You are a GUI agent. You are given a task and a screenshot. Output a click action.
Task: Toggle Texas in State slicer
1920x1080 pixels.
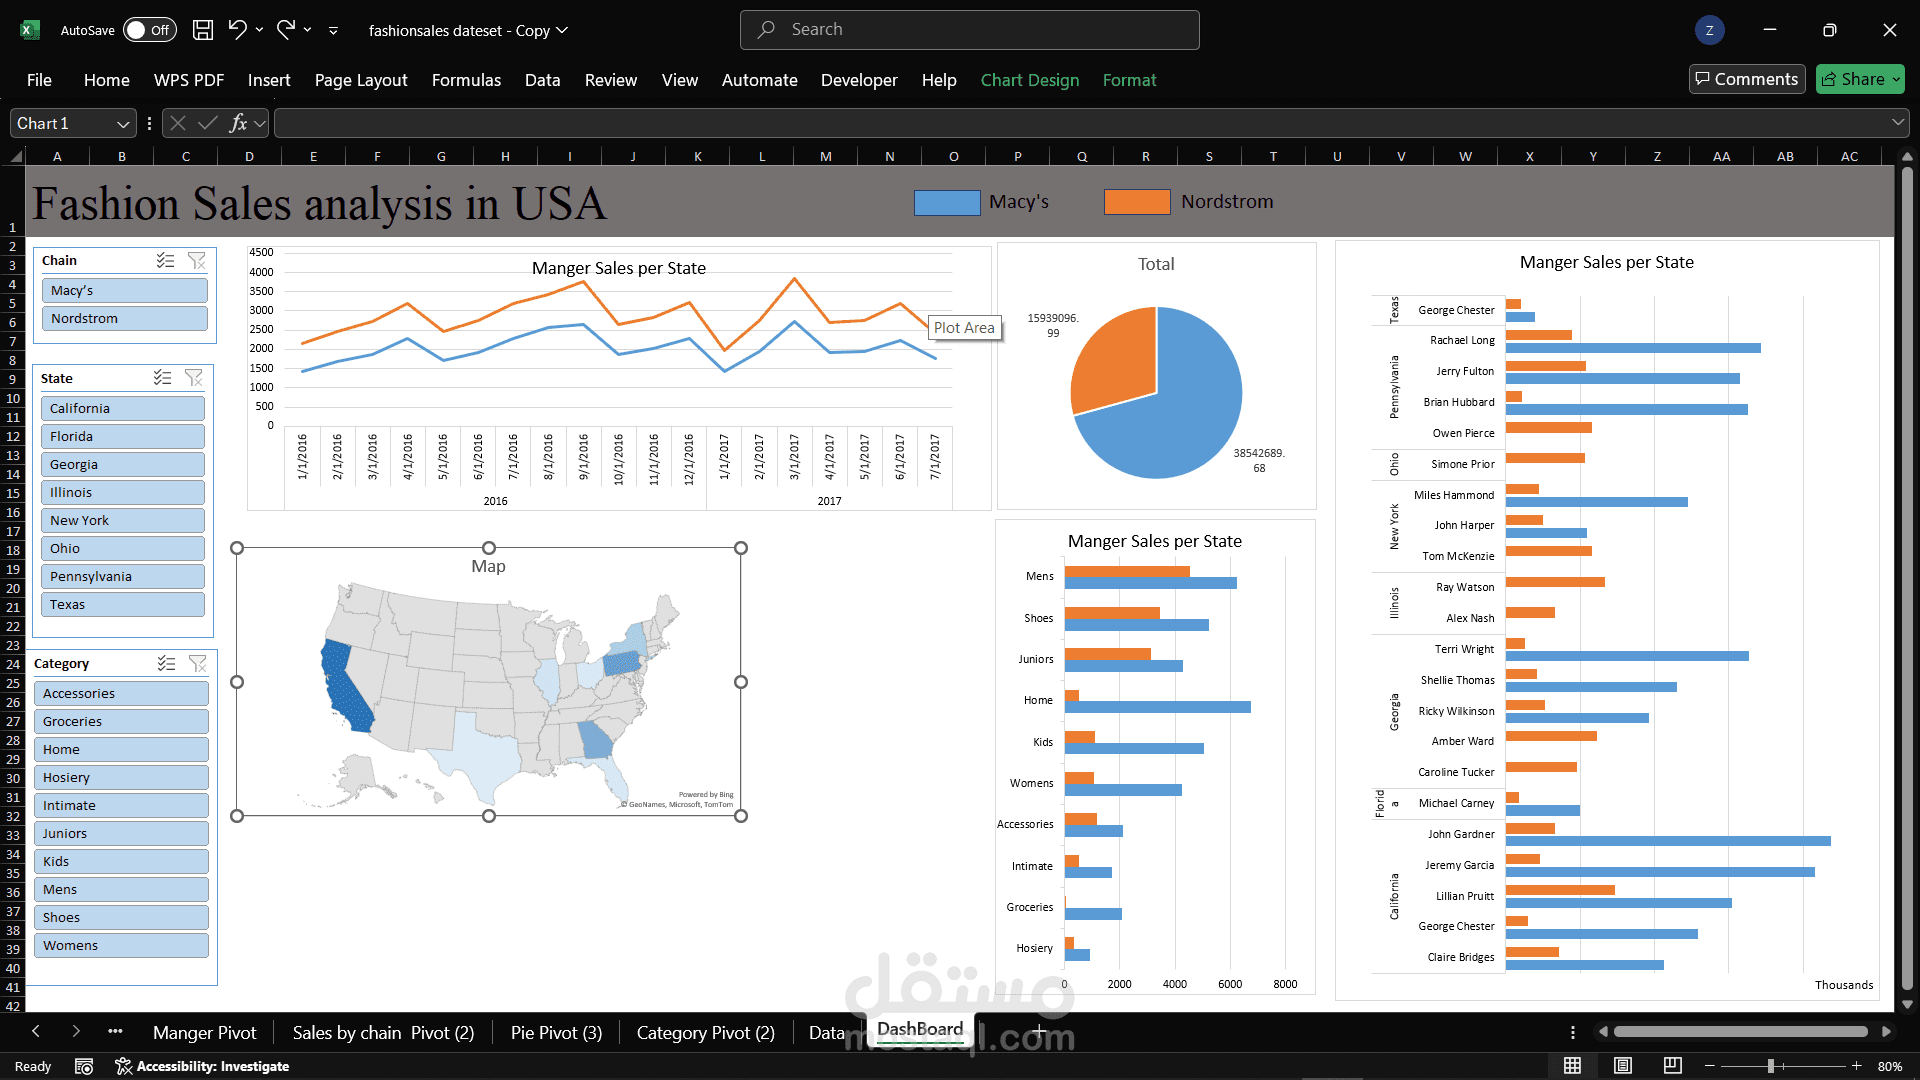tap(123, 604)
